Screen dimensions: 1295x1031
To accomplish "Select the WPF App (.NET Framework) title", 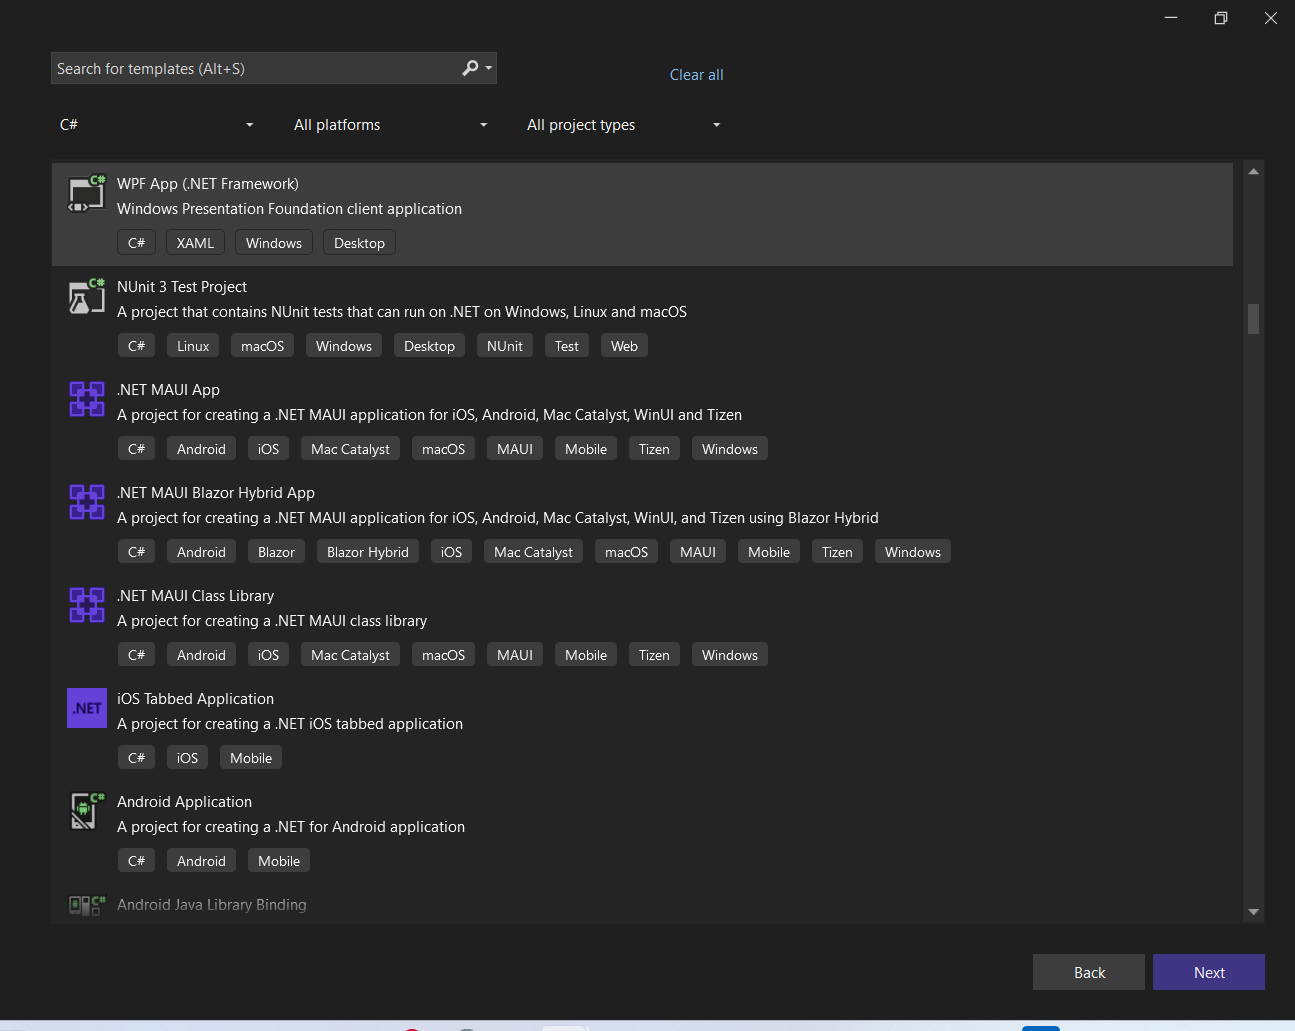I will [x=208, y=184].
